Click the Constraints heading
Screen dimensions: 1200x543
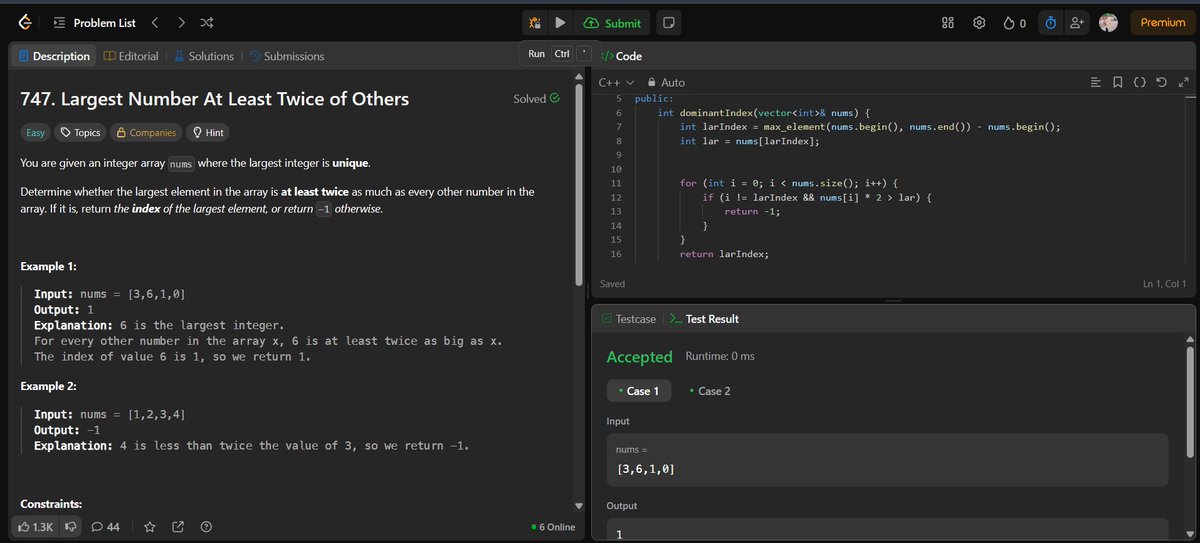pos(51,503)
